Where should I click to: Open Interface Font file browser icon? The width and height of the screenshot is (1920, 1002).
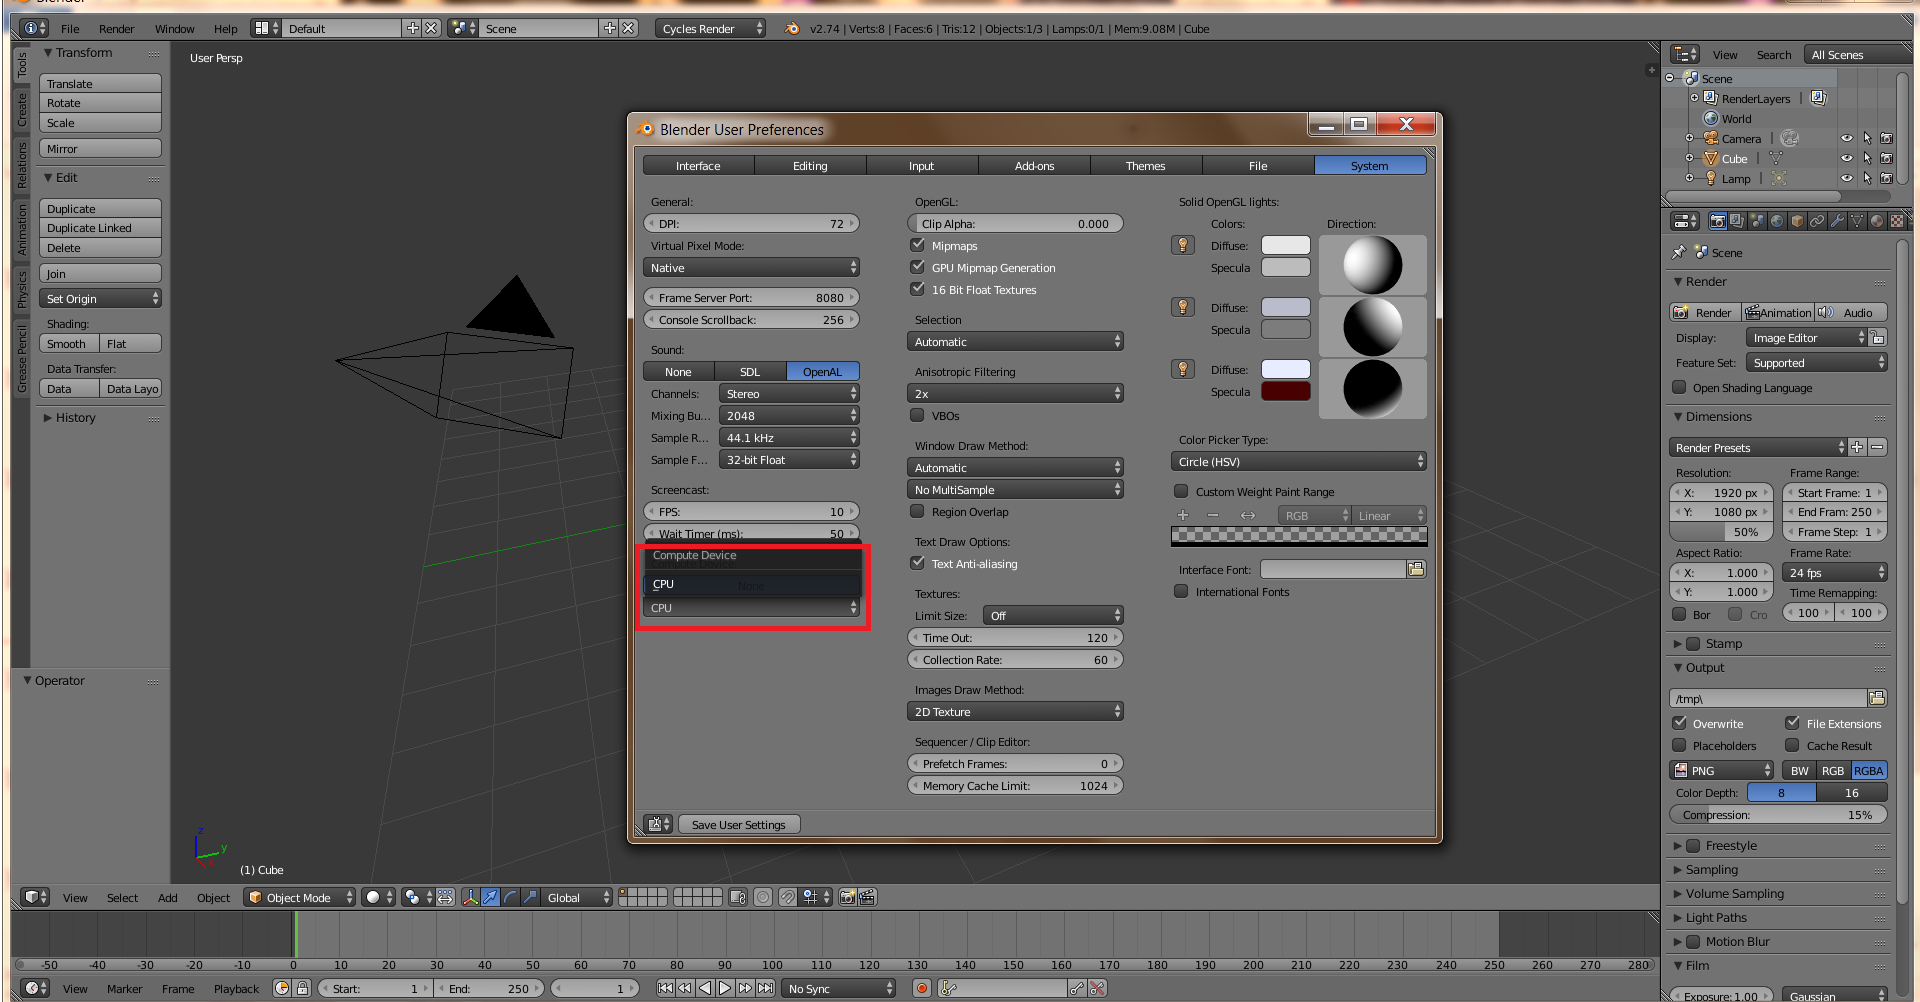(1415, 569)
